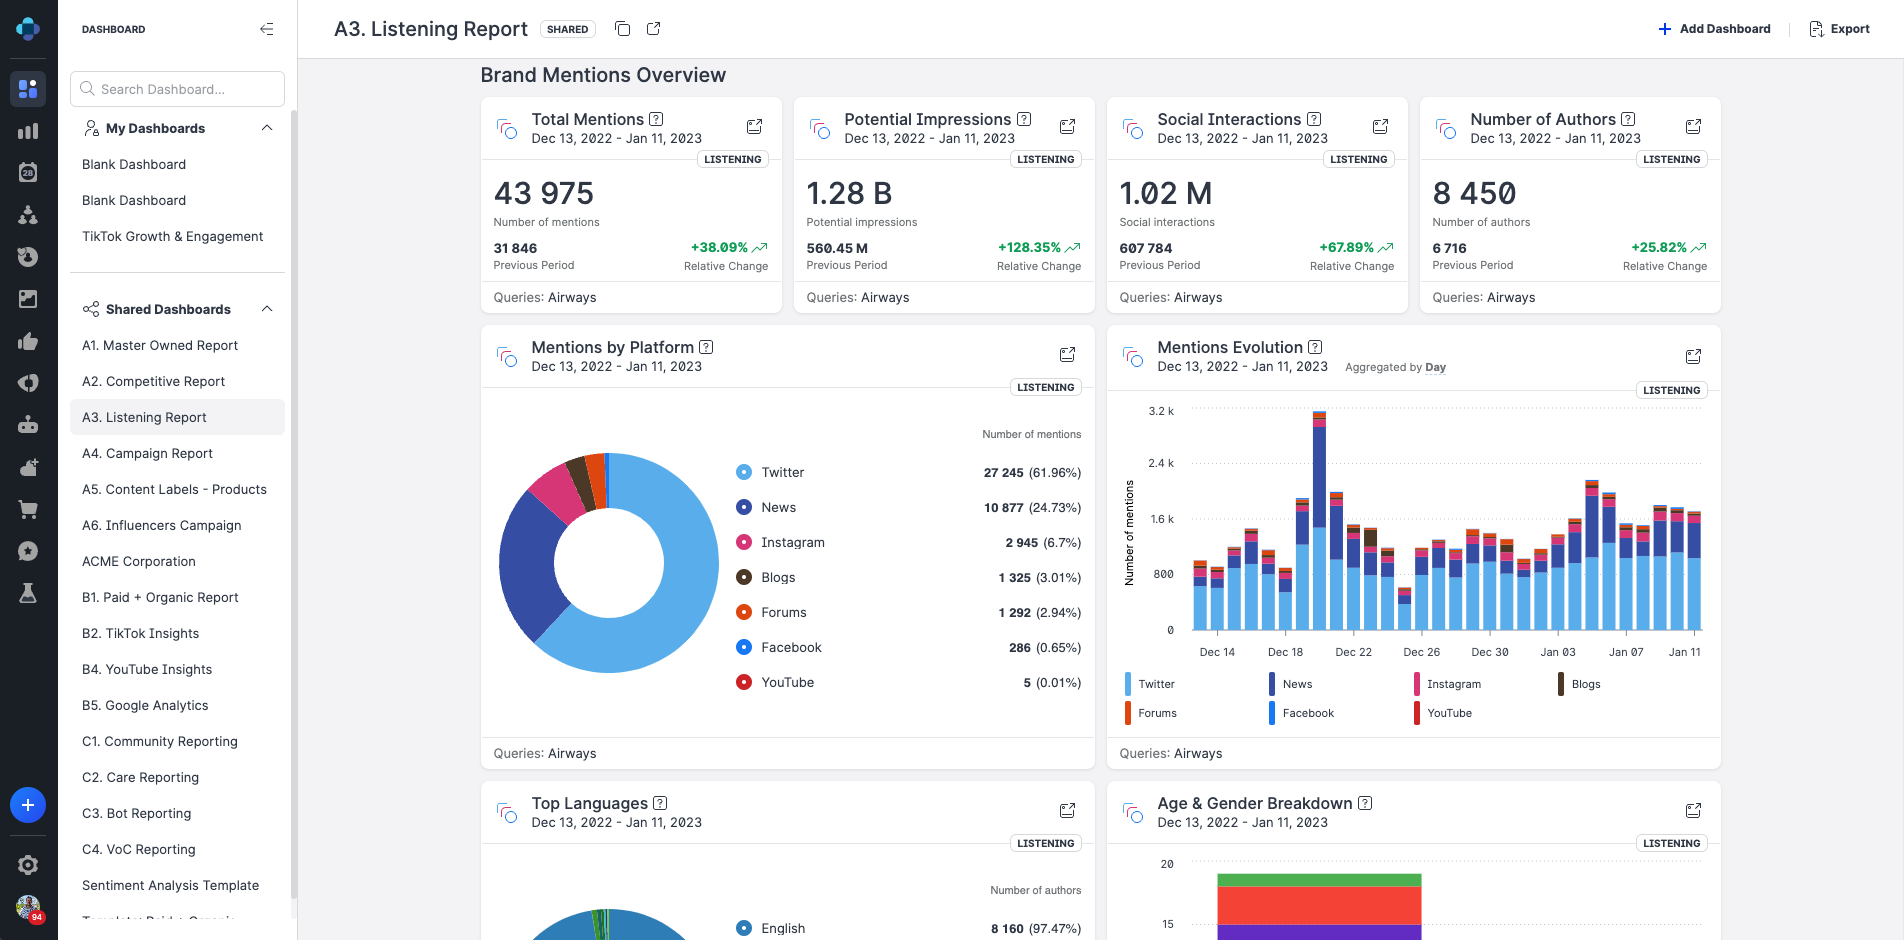Click the shopping cart icon in sidebar
The height and width of the screenshot is (940, 1904).
[29, 509]
